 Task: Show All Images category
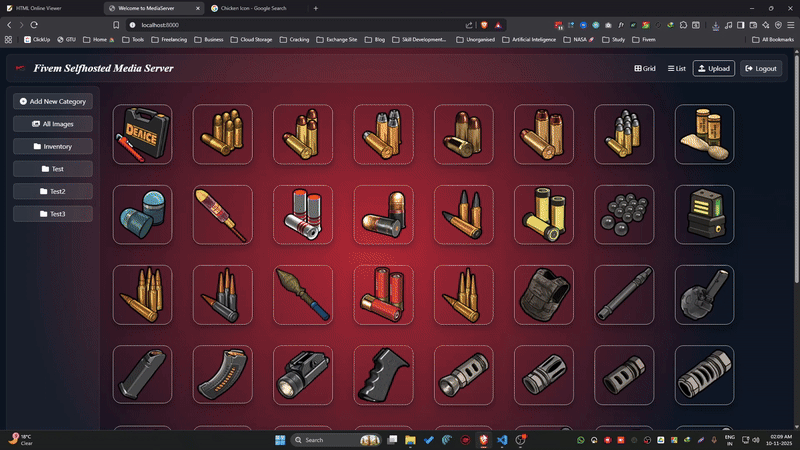coord(53,124)
